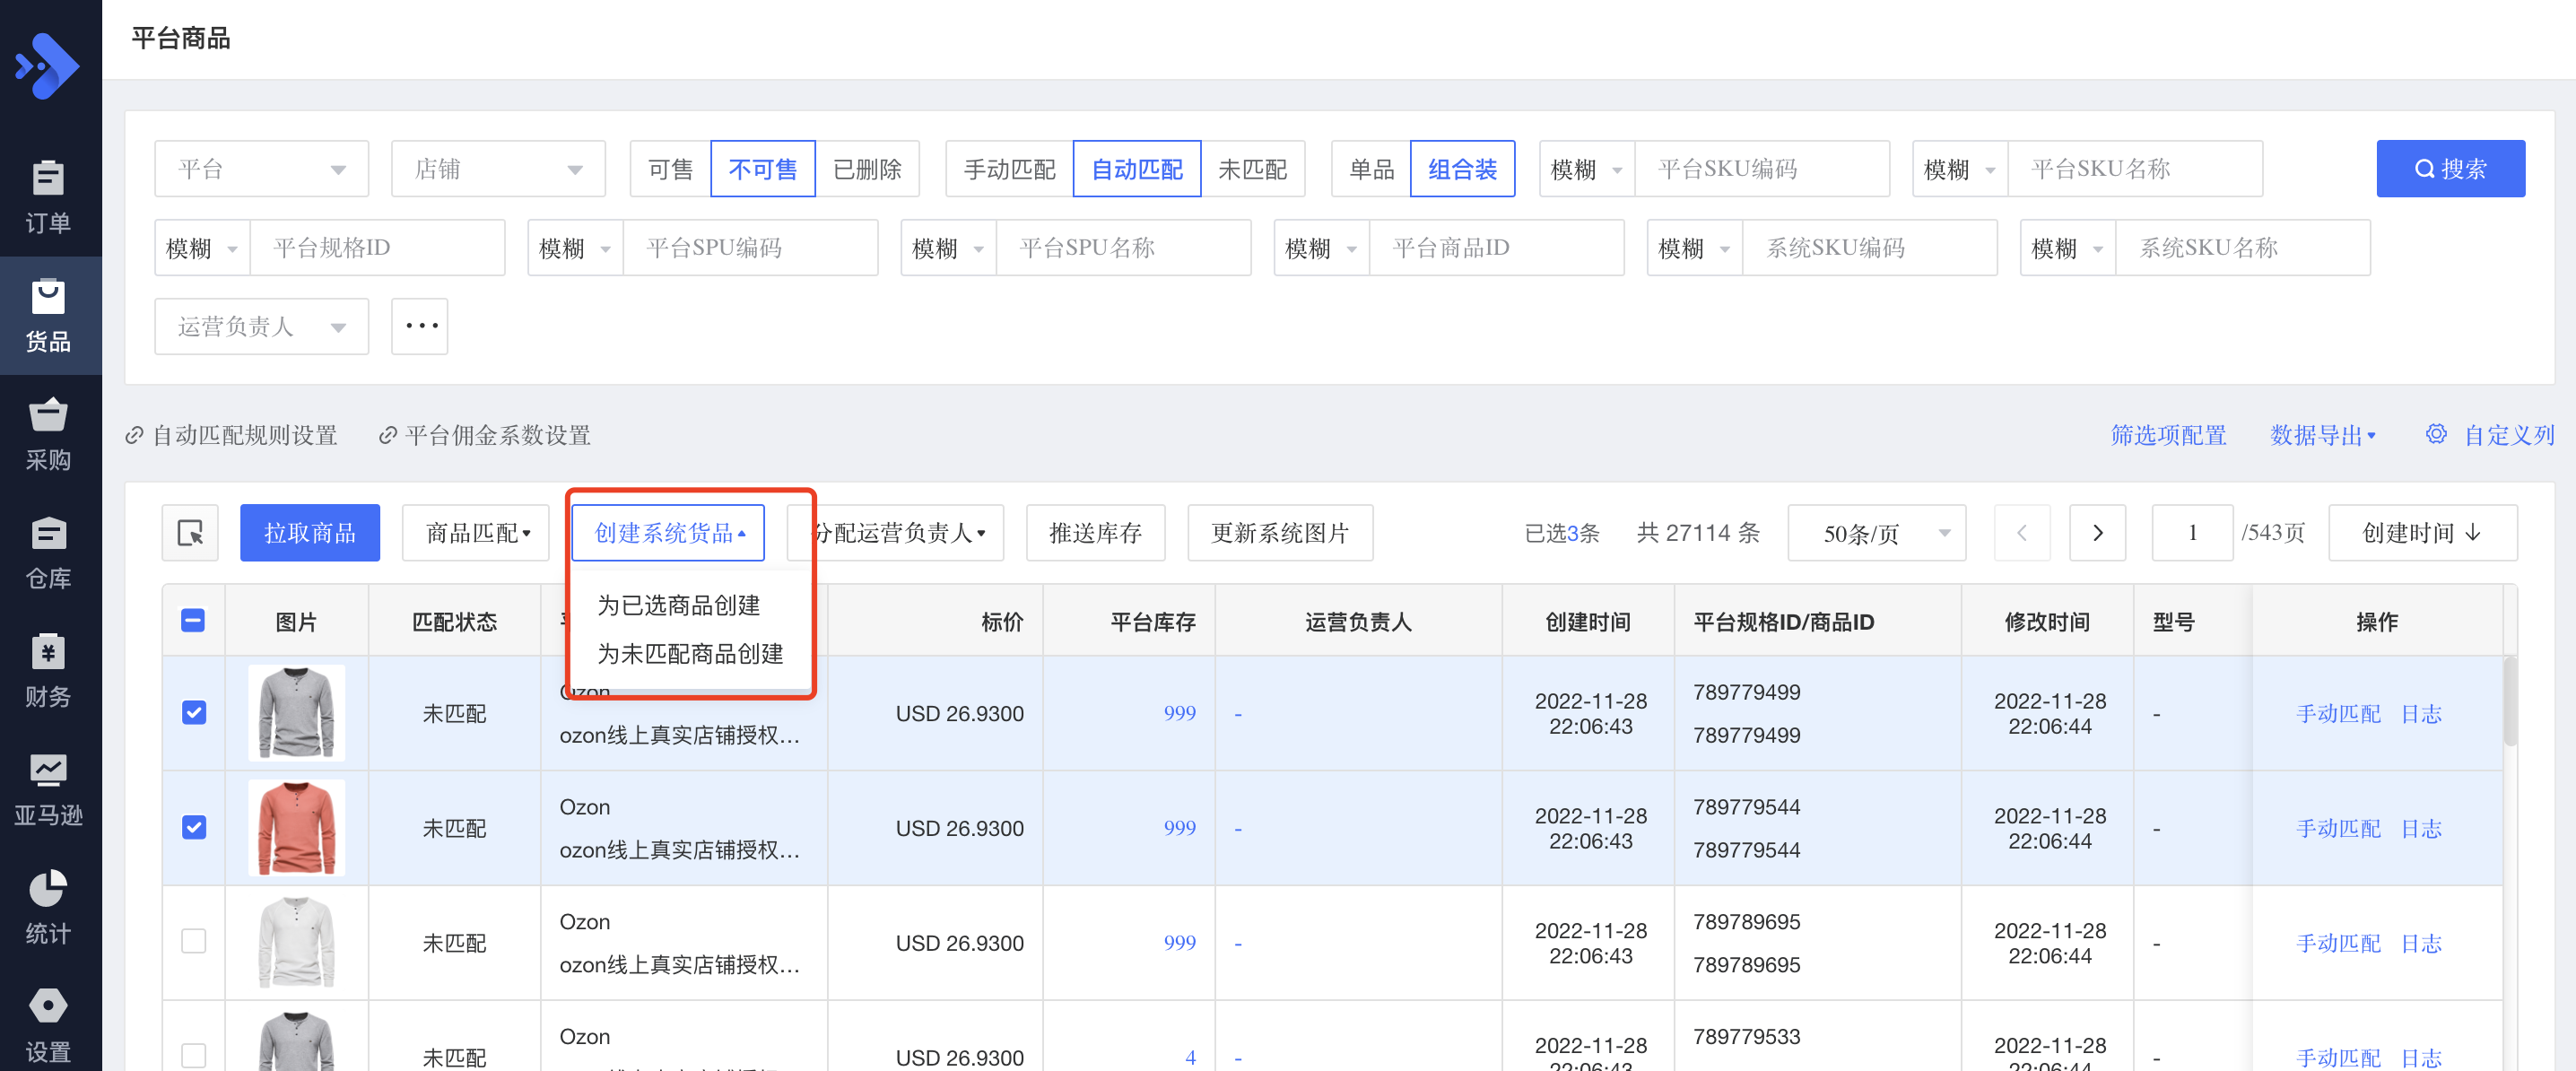Viewport: 2576px width, 1071px height.
Task: Choose 为已选商品创建 from menu
Action: [x=678, y=605]
